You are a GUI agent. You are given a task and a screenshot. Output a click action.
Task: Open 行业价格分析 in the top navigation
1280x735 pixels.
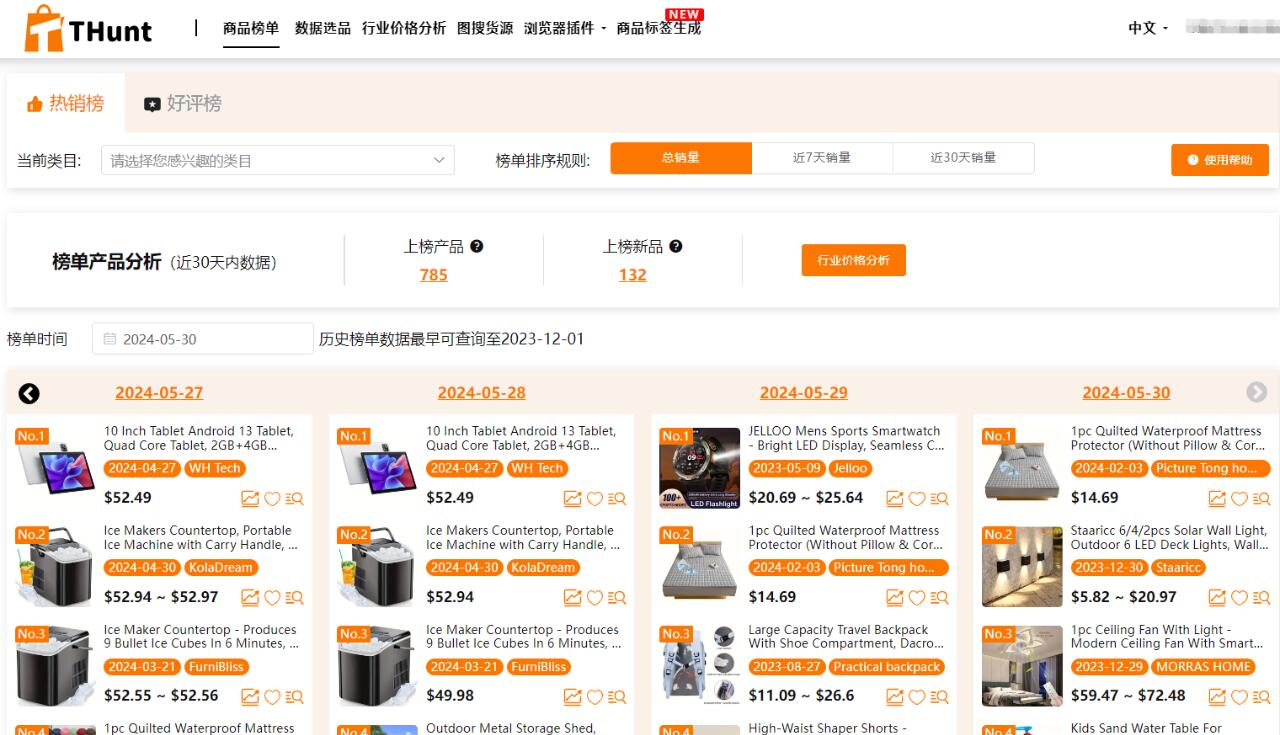404,28
